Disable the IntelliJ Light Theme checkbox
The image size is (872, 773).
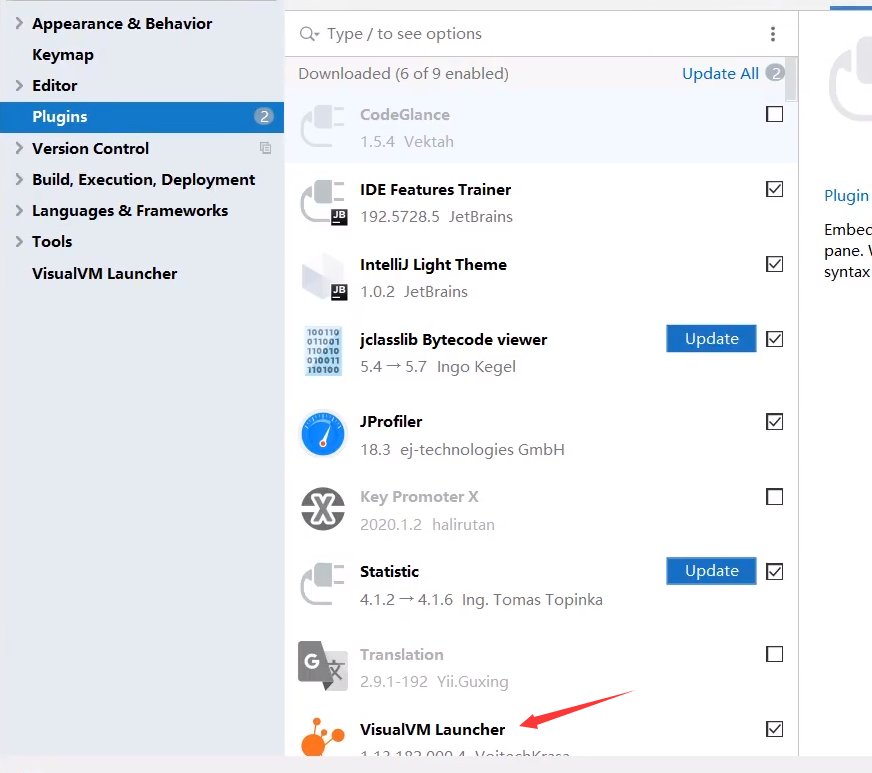[774, 264]
